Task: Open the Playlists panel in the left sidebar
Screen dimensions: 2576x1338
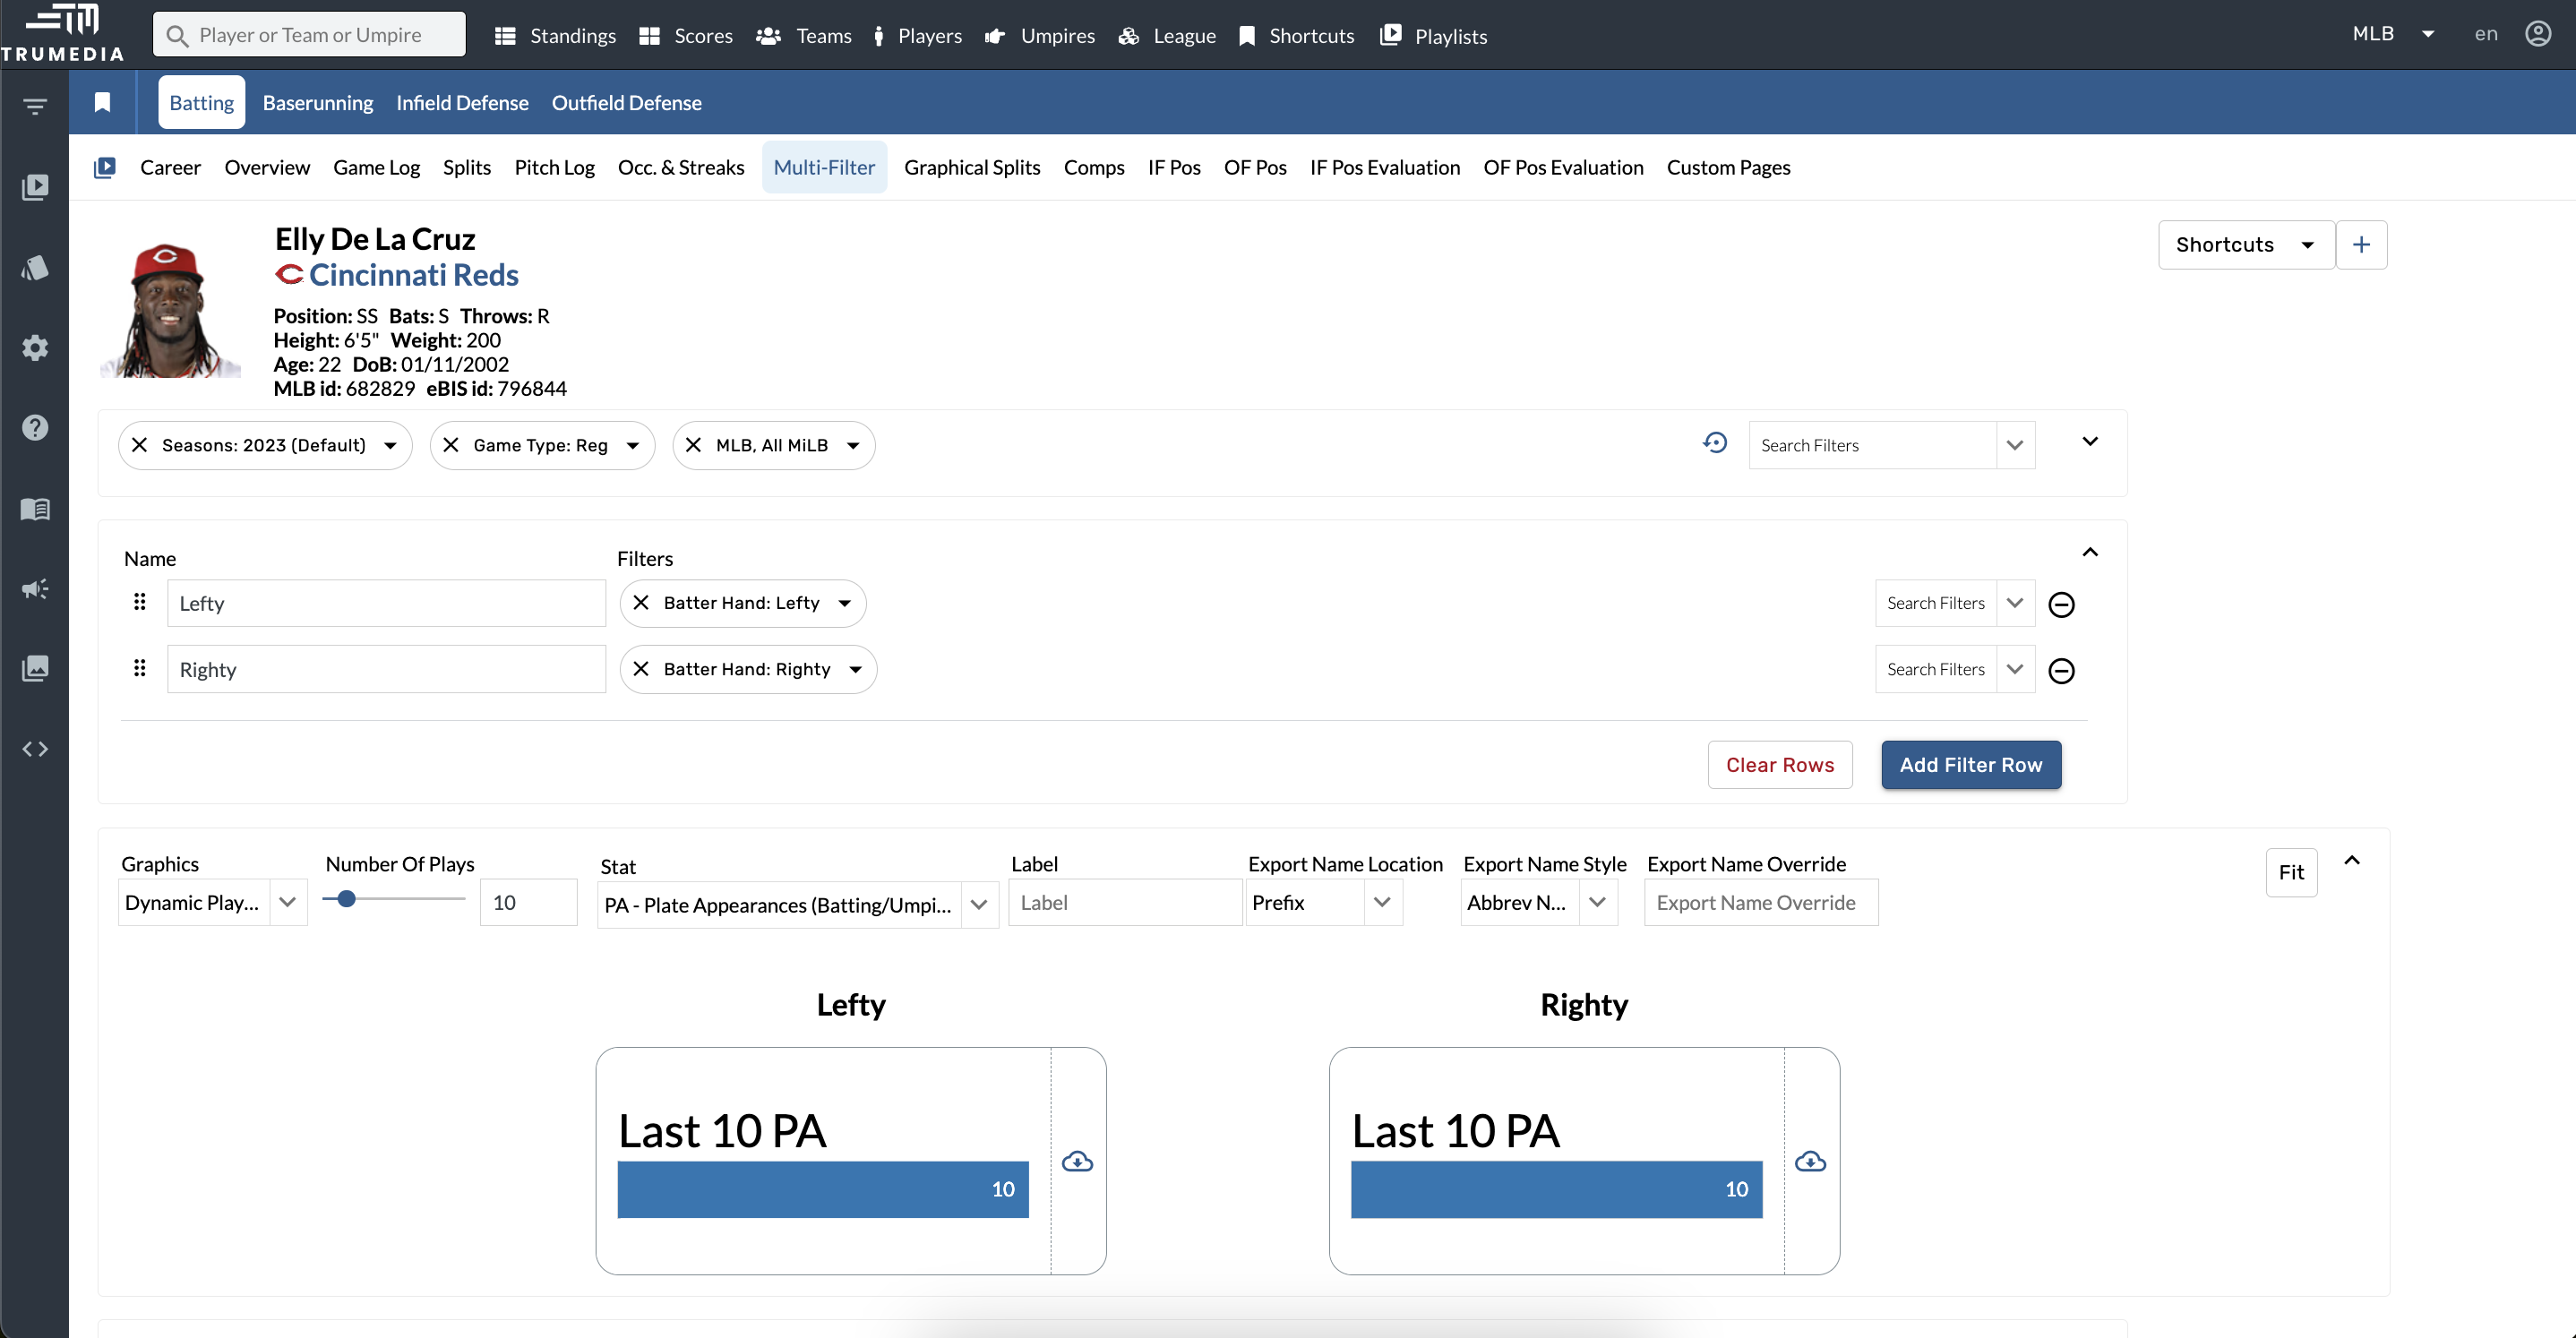Action: (x=35, y=187)
